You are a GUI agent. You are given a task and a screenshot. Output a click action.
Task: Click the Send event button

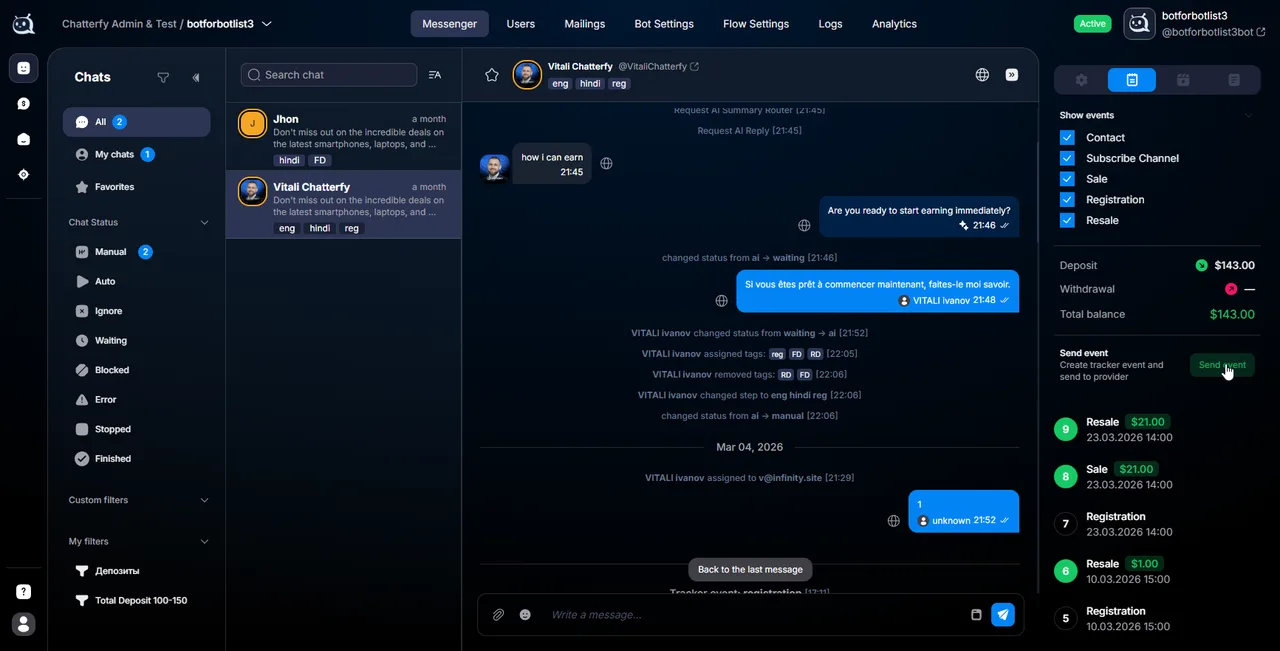[x=1222, y=365]
